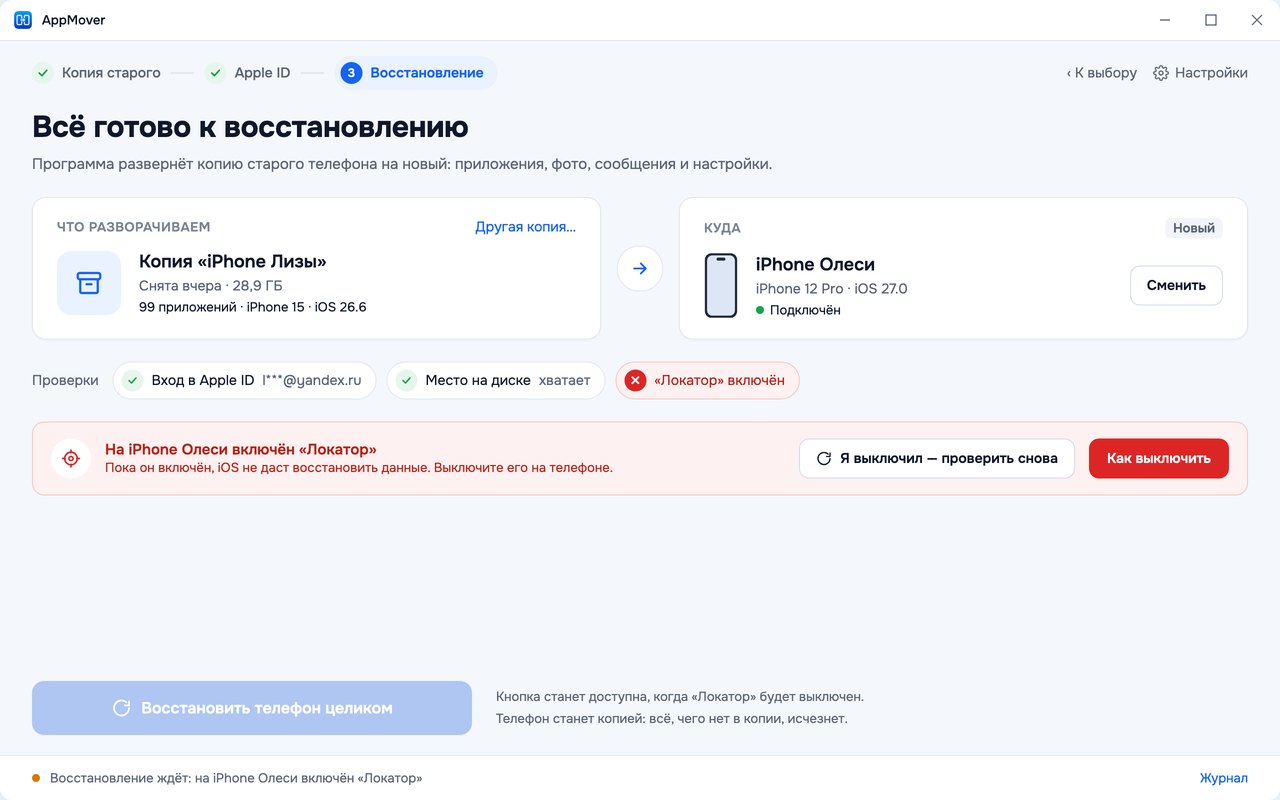Click the Проверки label
Screen dimensions: 1280x800
65,380
